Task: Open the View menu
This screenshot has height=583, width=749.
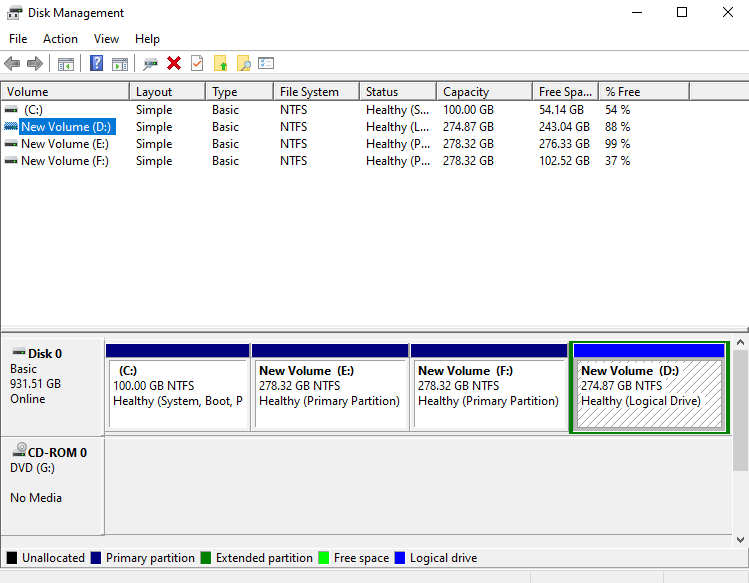Action: pos(106,39)
